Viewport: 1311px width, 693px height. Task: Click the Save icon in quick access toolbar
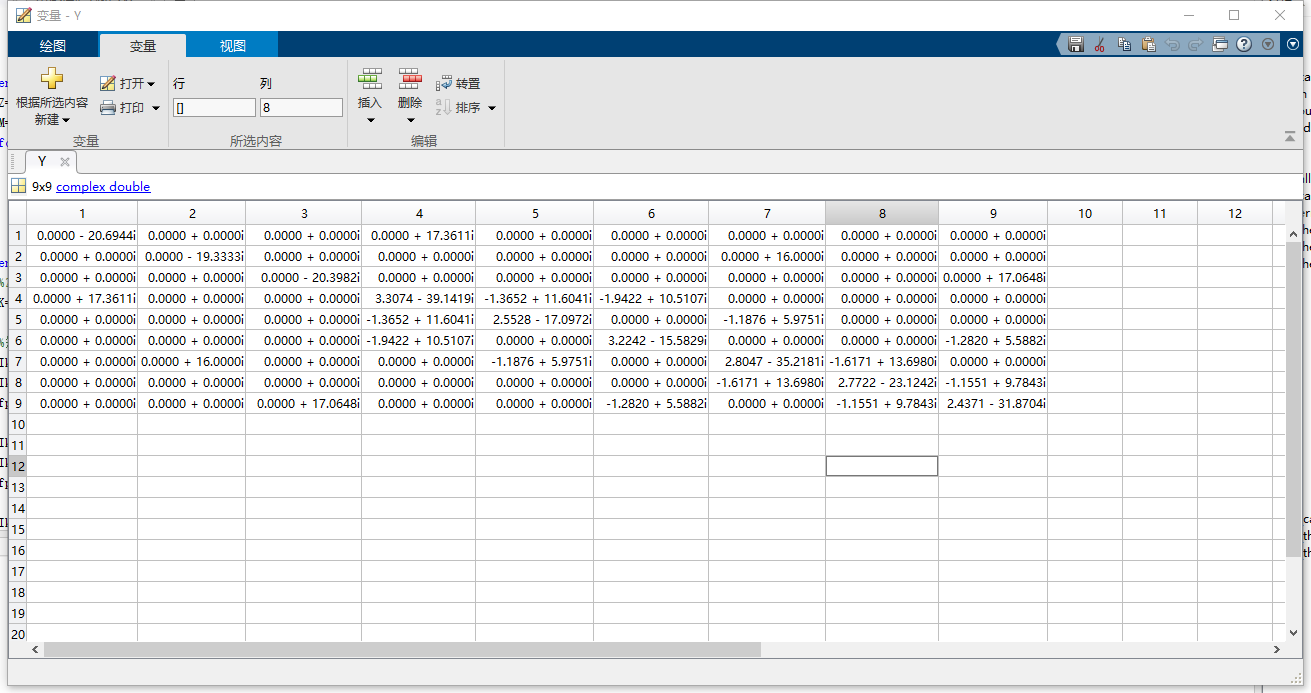pyautogui.click(x=1076, y=44)
